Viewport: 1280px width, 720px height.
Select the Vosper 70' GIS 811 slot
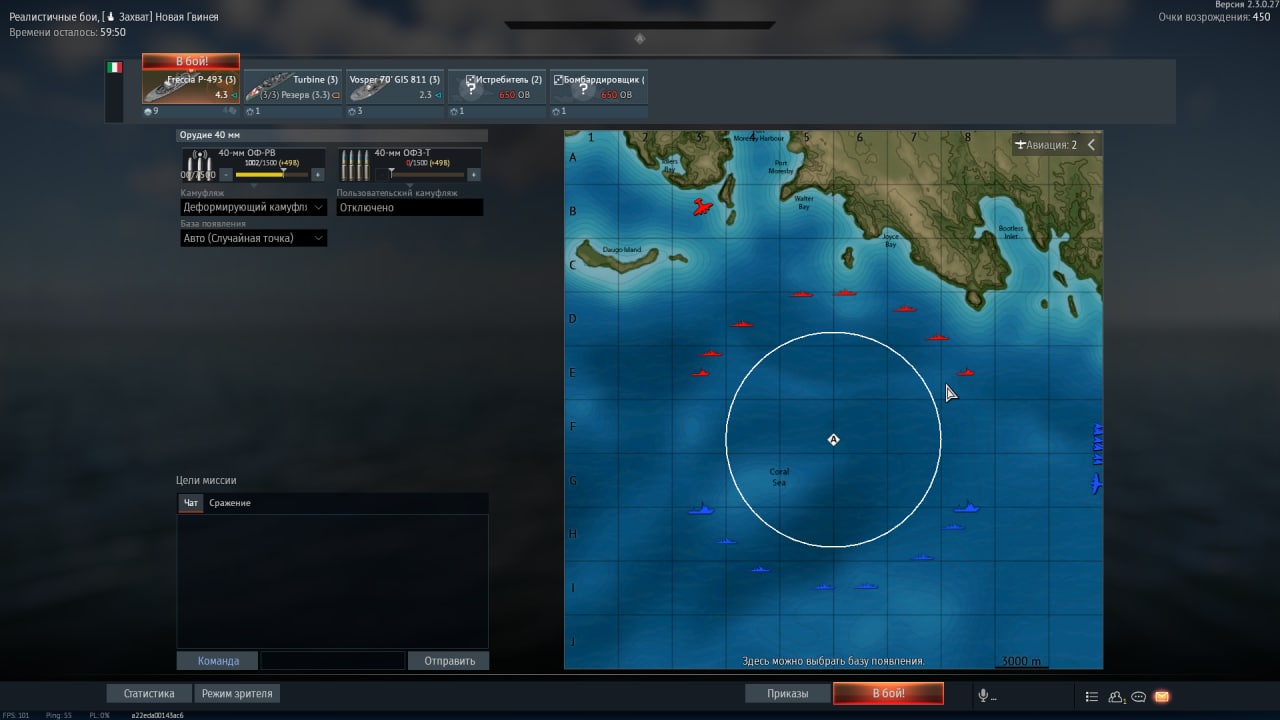coord(395,87)
